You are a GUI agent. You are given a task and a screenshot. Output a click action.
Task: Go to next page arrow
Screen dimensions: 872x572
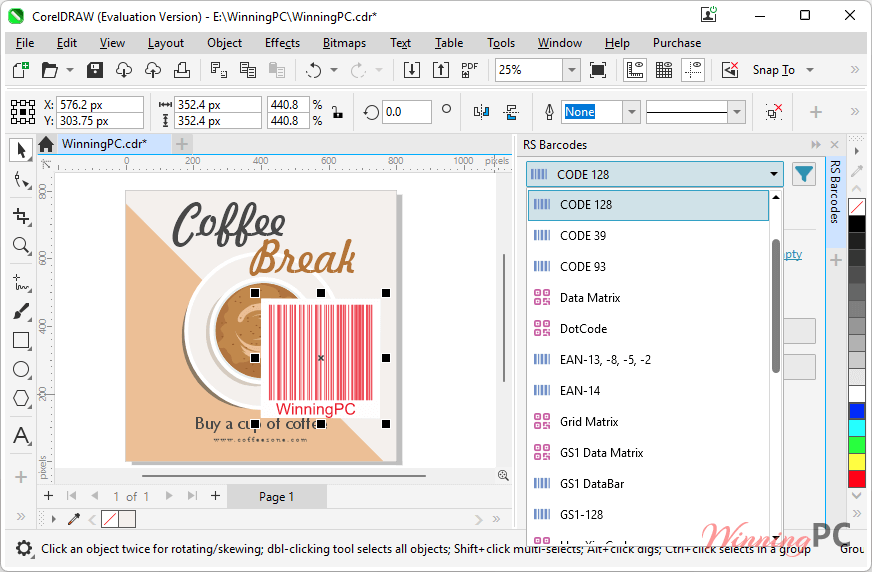click(169, 496)
